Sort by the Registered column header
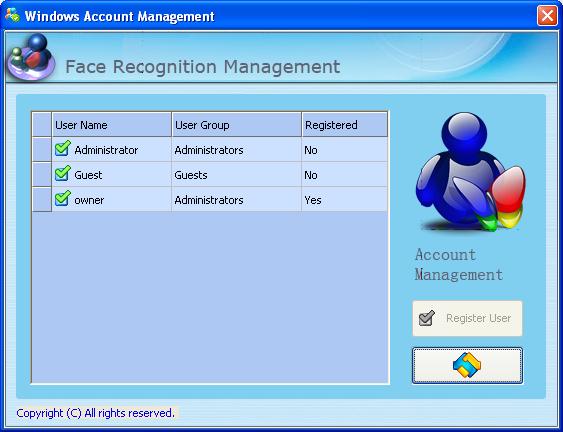The width and height of the screenshot is (563, 432). [345, 125]
